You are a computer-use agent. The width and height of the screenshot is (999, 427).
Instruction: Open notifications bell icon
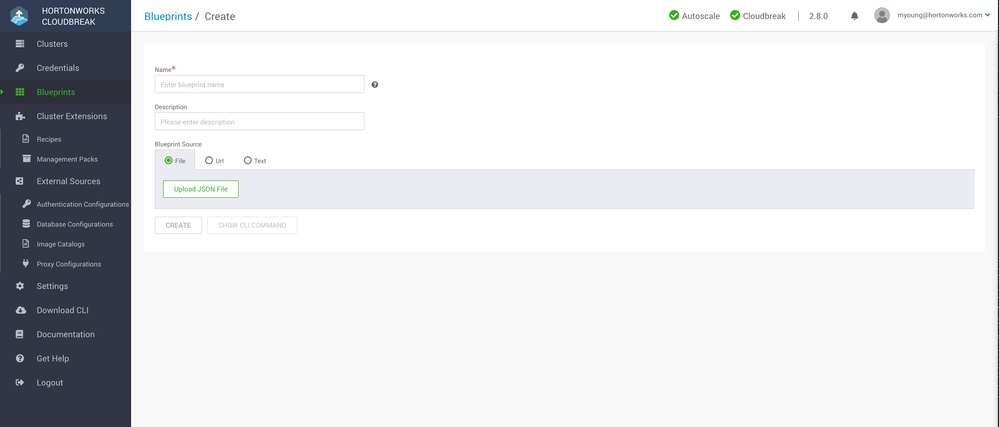[854, 16]
